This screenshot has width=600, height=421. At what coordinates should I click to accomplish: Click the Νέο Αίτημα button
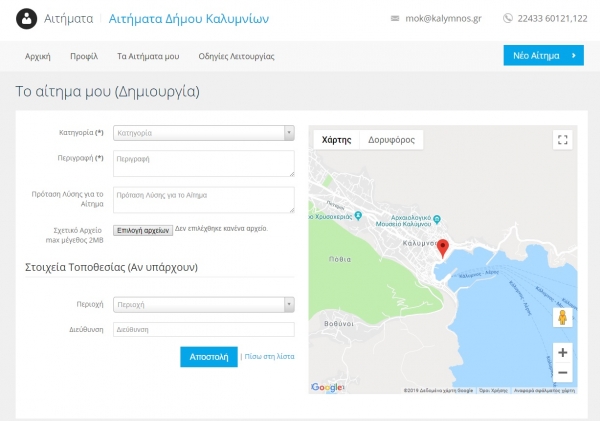[x=543, y=55]
